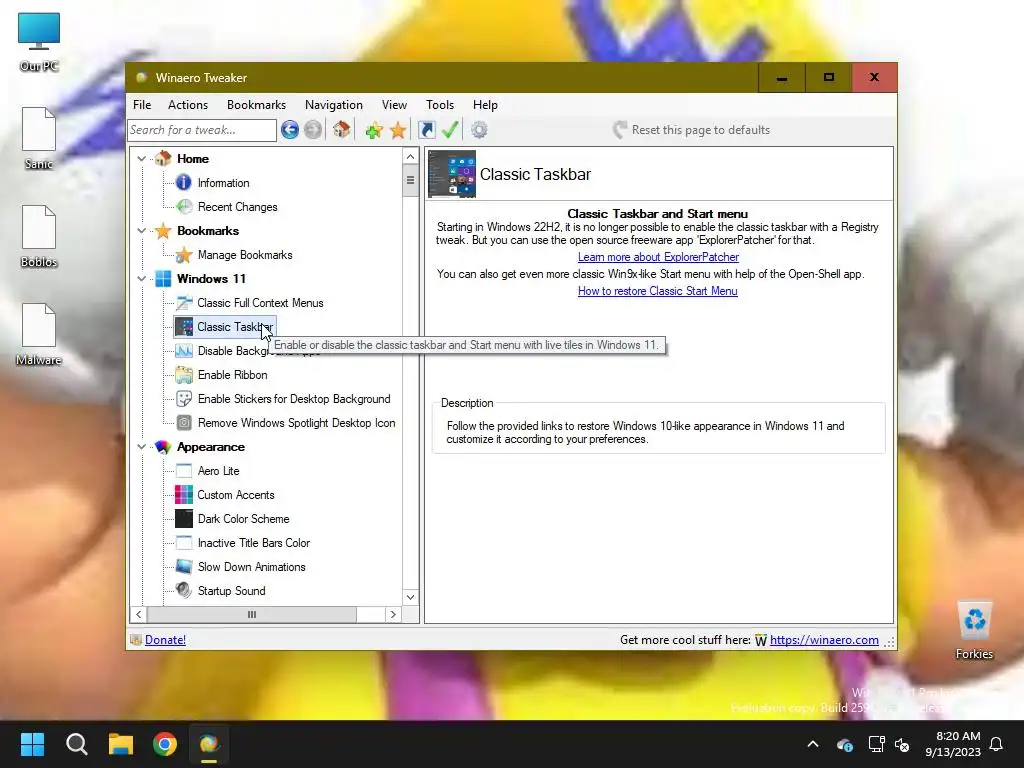Select Startup Sound item
Screen dimensions: 1024x768
(x=231, y=591)
